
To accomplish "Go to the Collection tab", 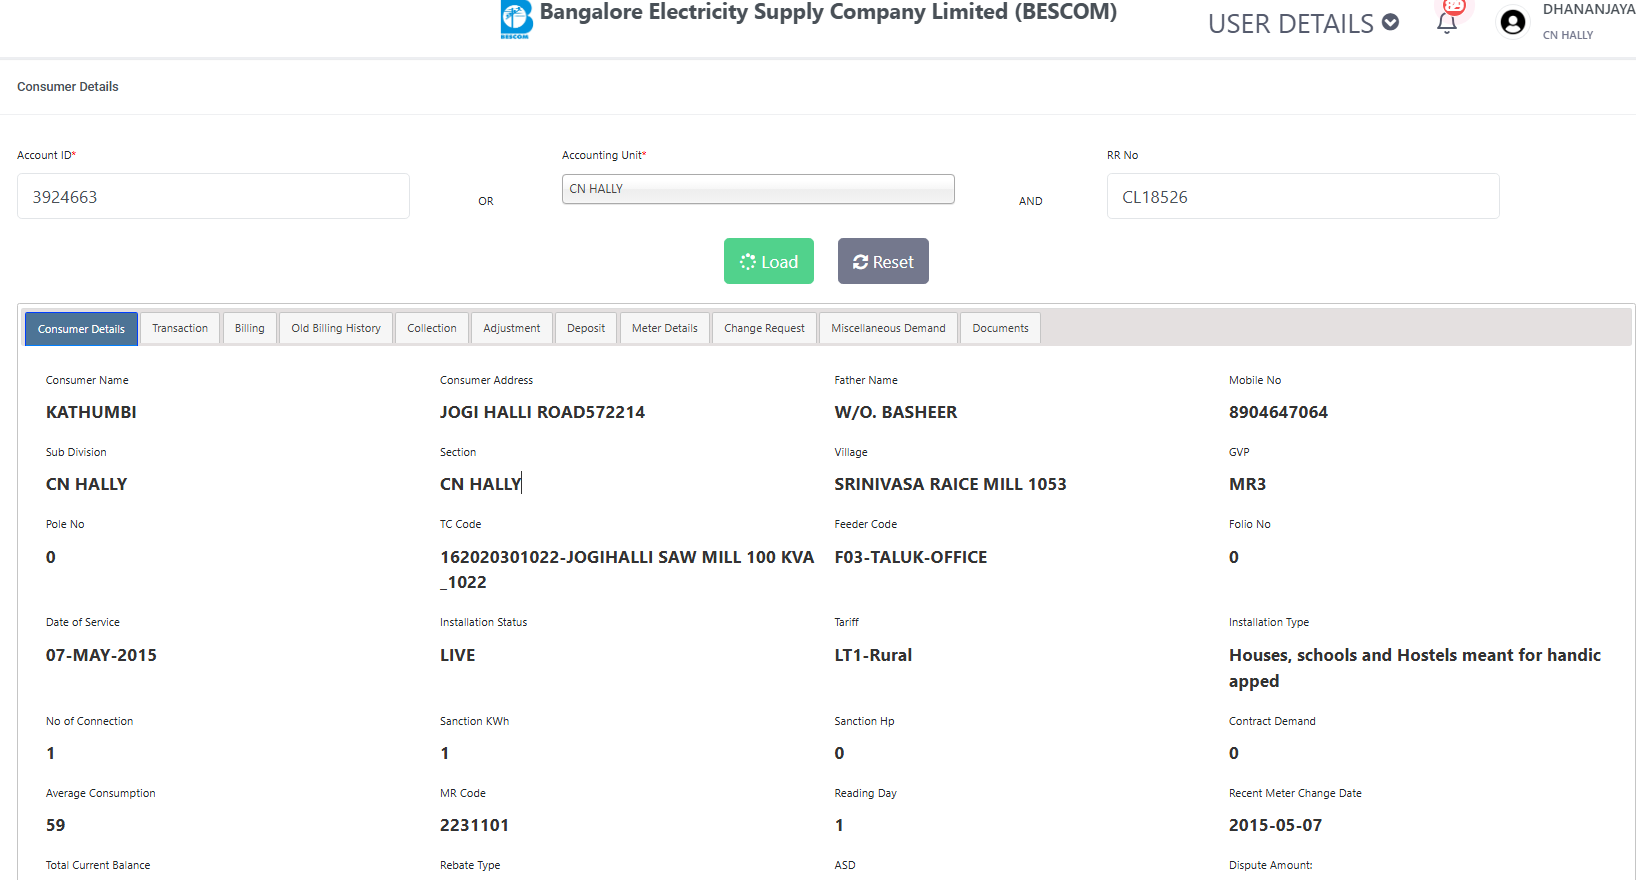I will click(x=431, y=328).
